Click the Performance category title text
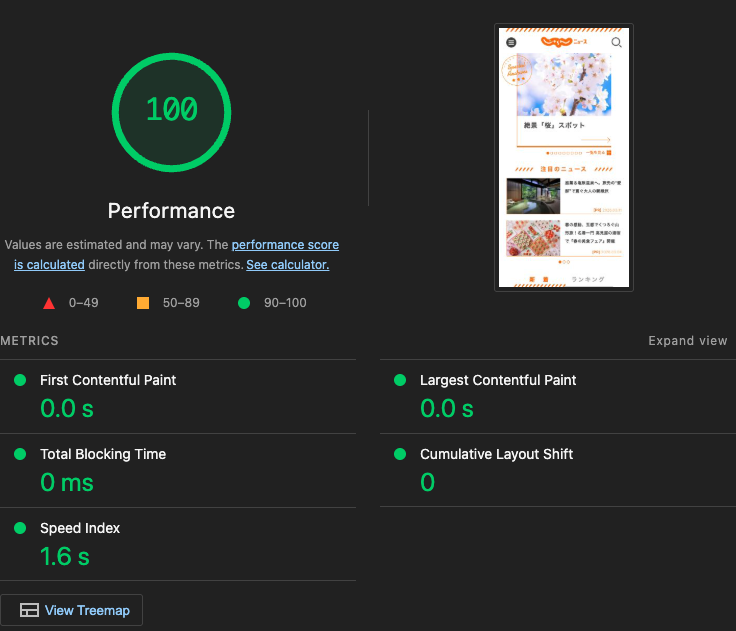The width and height of the screenshot is (736, 631). 171,211
